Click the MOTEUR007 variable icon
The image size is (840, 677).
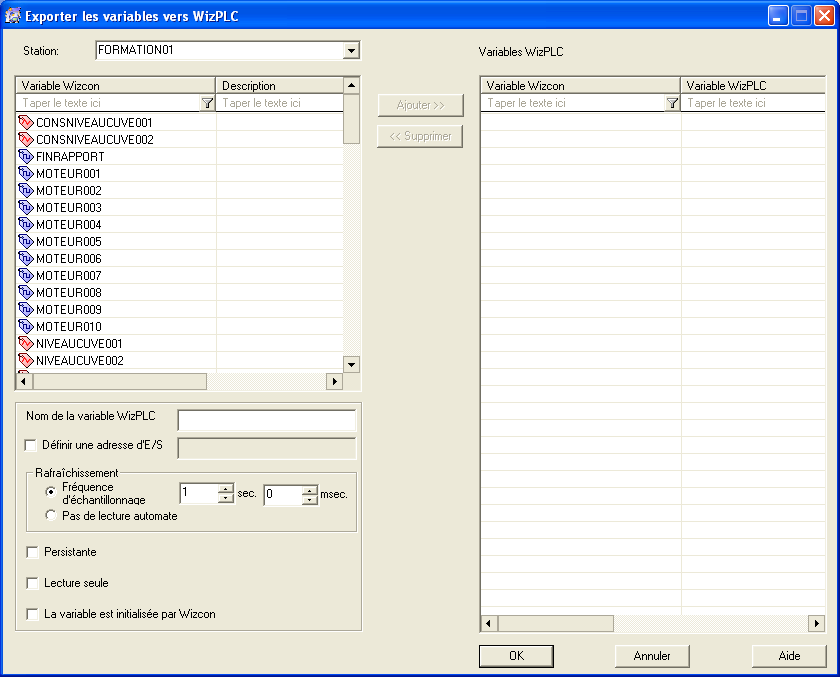(26, 275)
